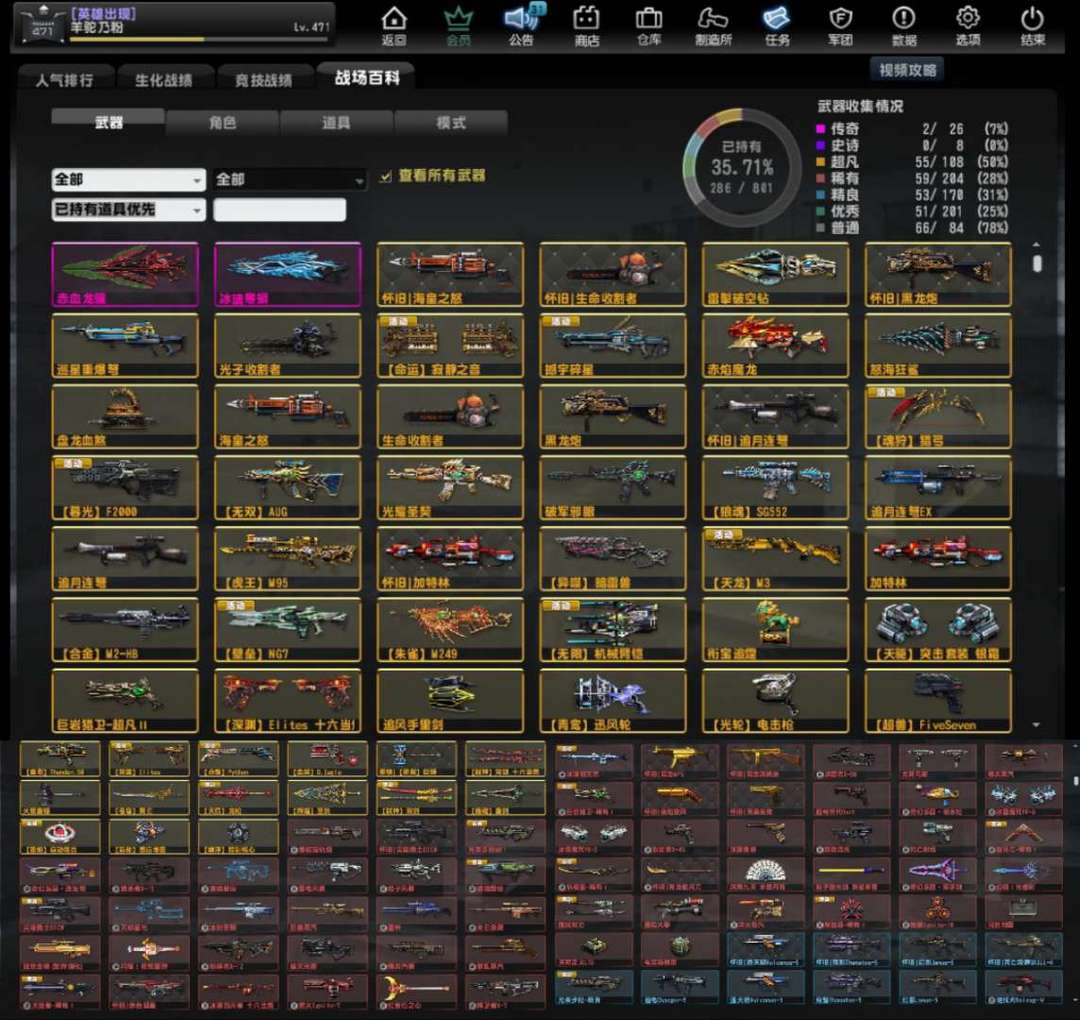Select the 角色 sub-tab
The image size is (1080, 1020).
tap(223, 123)
